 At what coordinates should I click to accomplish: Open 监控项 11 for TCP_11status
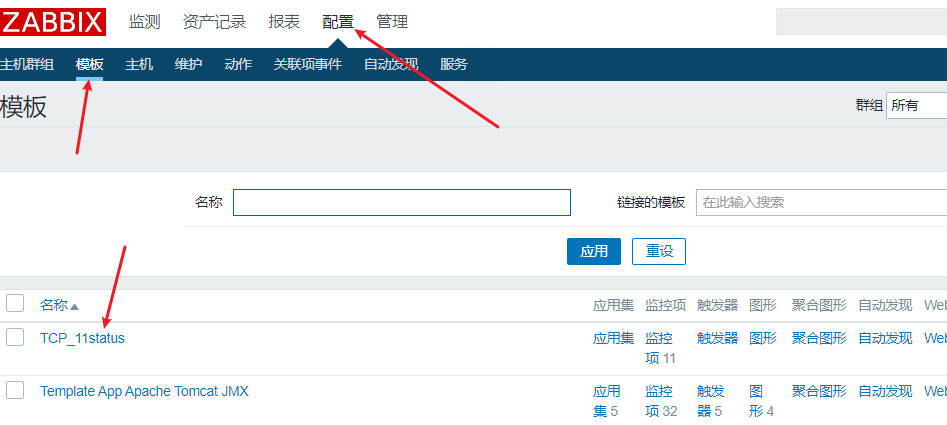660,348
